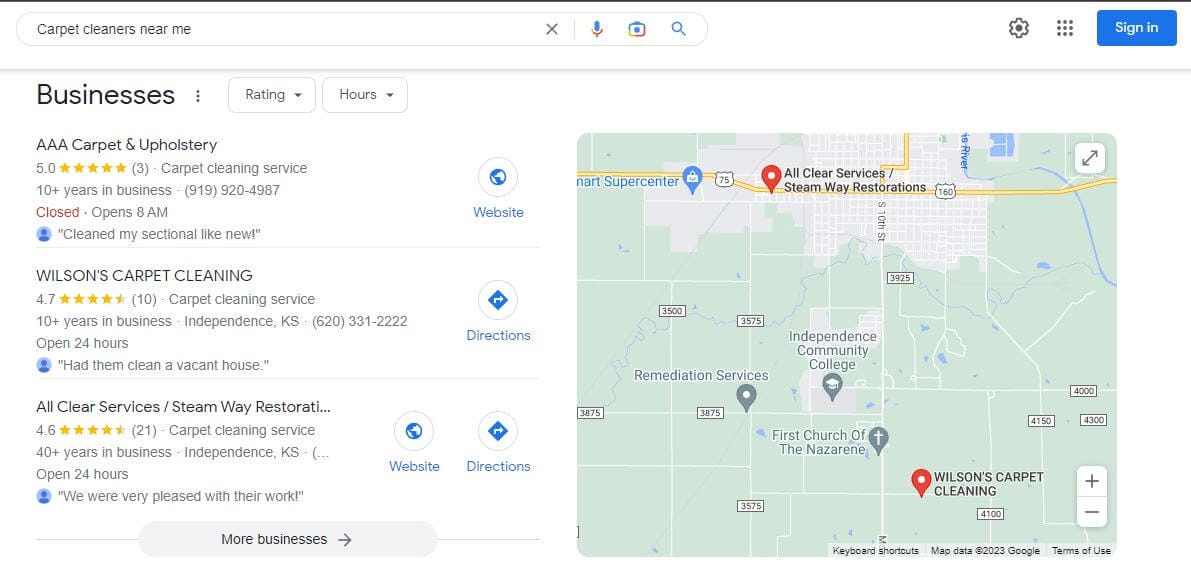The height and width of the screenshot is (579, 1191).
Task: Start voice search with the microphone icon
Action: click(x=597, y=29)
